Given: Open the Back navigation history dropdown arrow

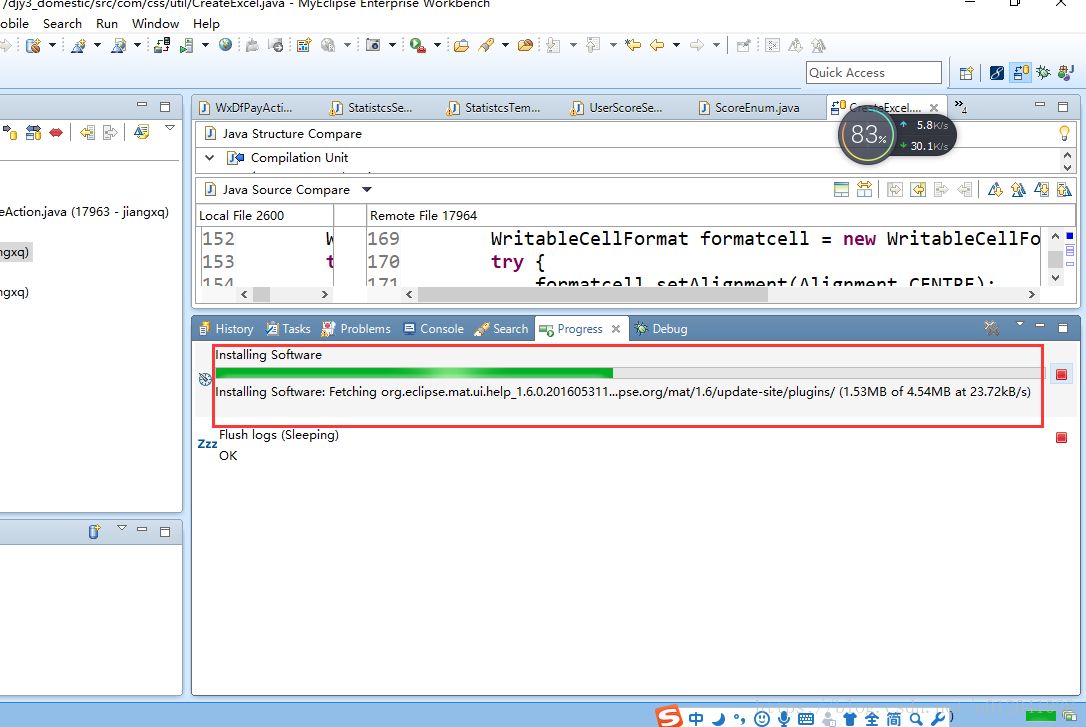Looking at the screenshot, I should click(x=676, y=46).
